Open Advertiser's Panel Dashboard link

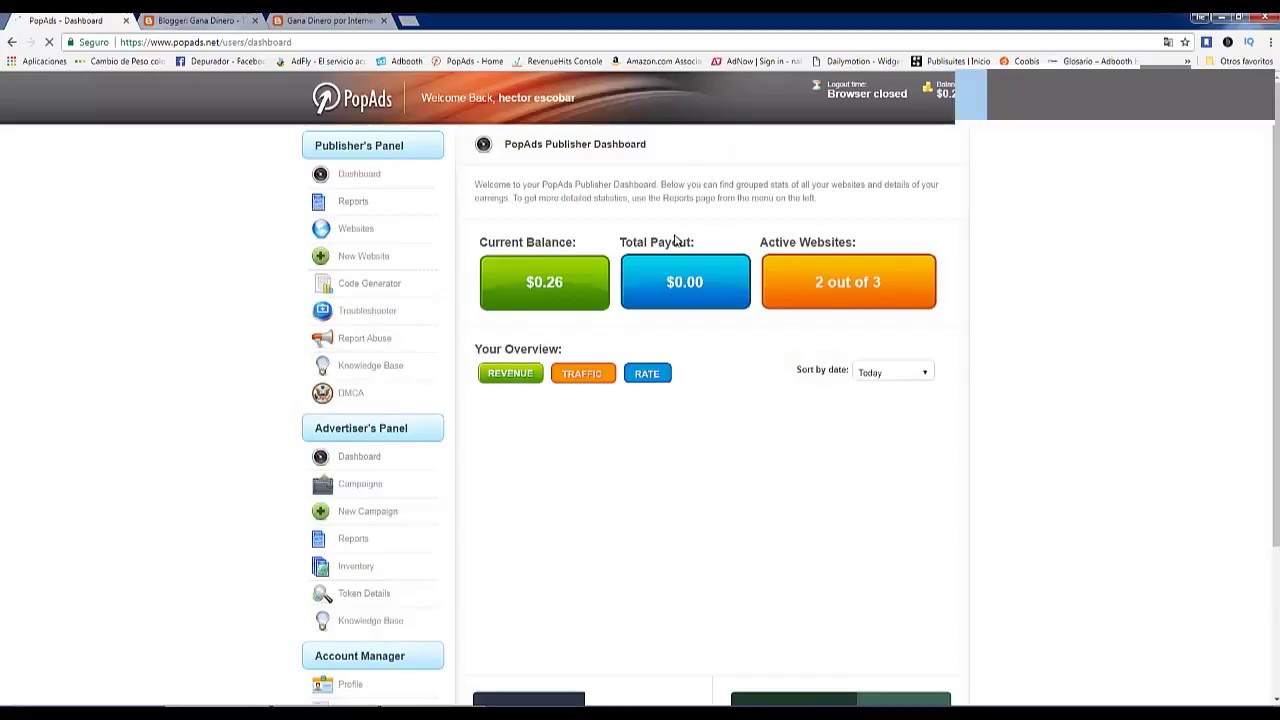tap(359, 457)
